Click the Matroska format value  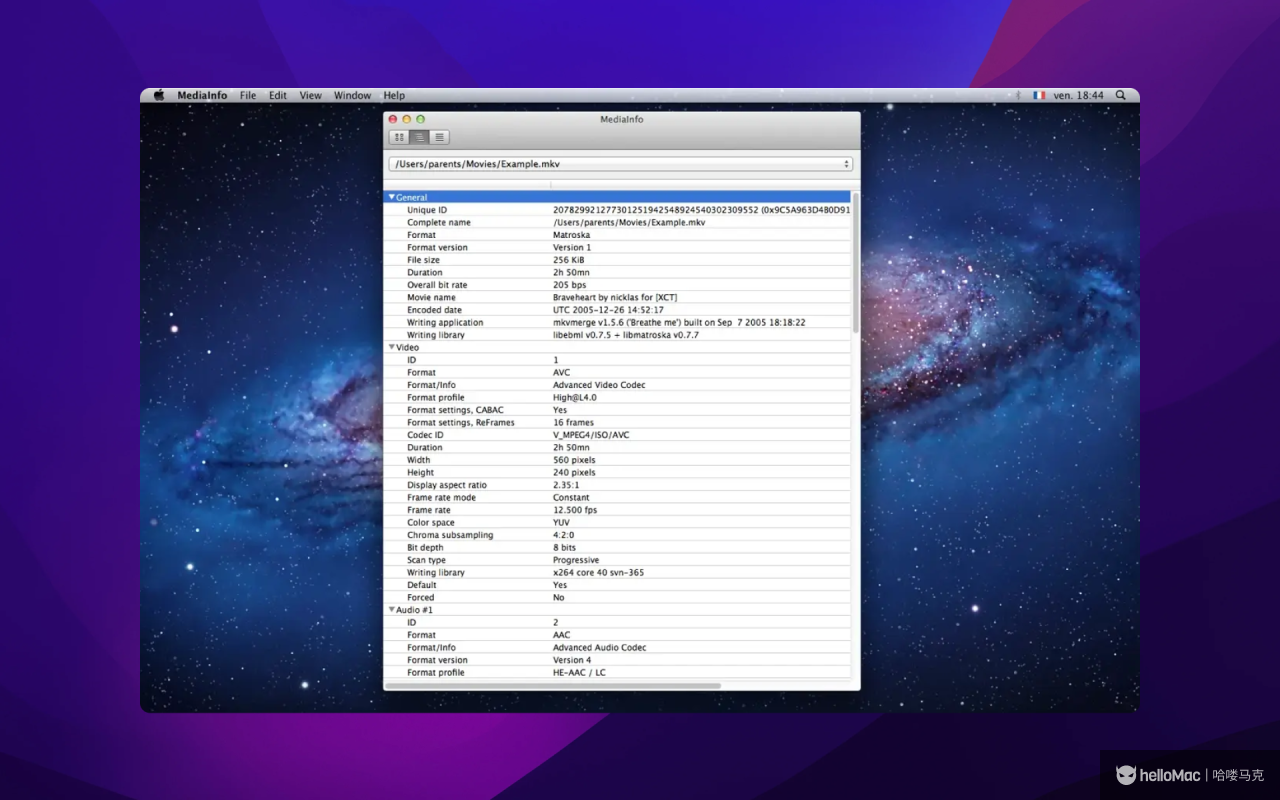click(x=572, y=235)
